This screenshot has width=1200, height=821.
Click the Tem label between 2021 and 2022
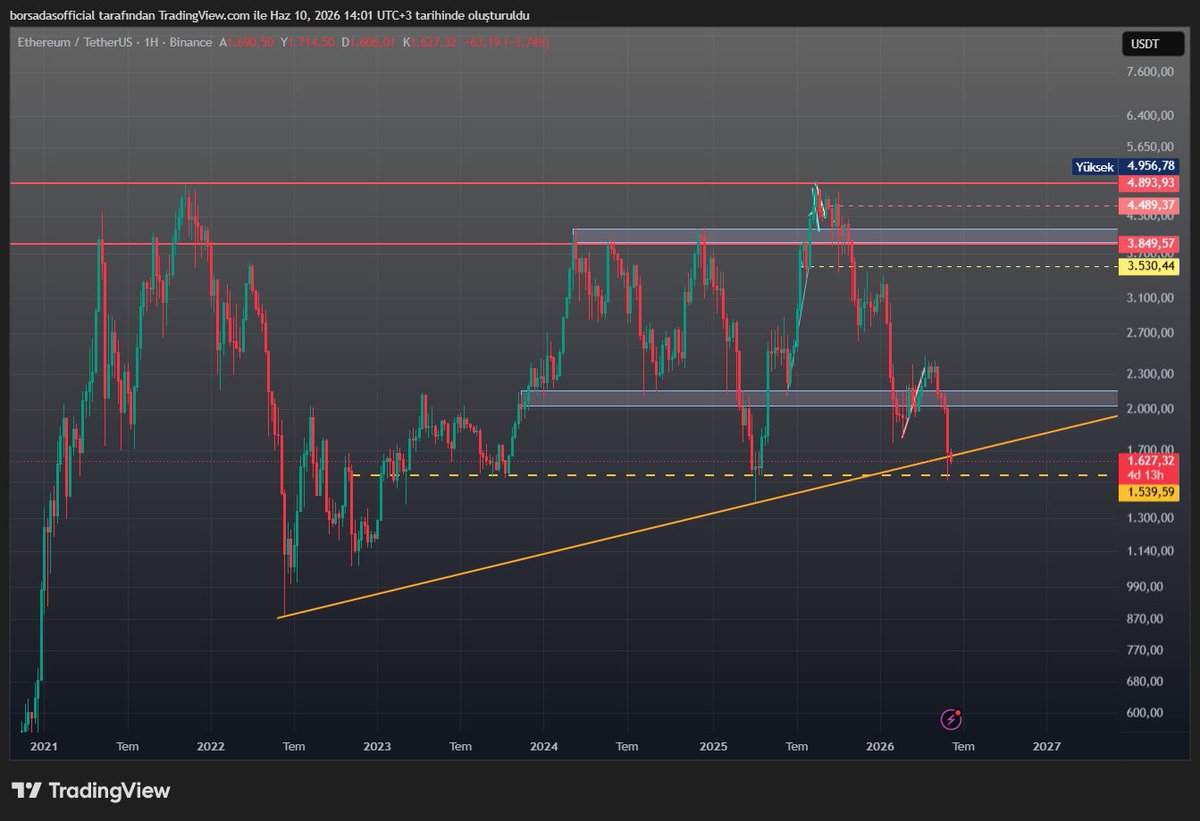[127, 746]
